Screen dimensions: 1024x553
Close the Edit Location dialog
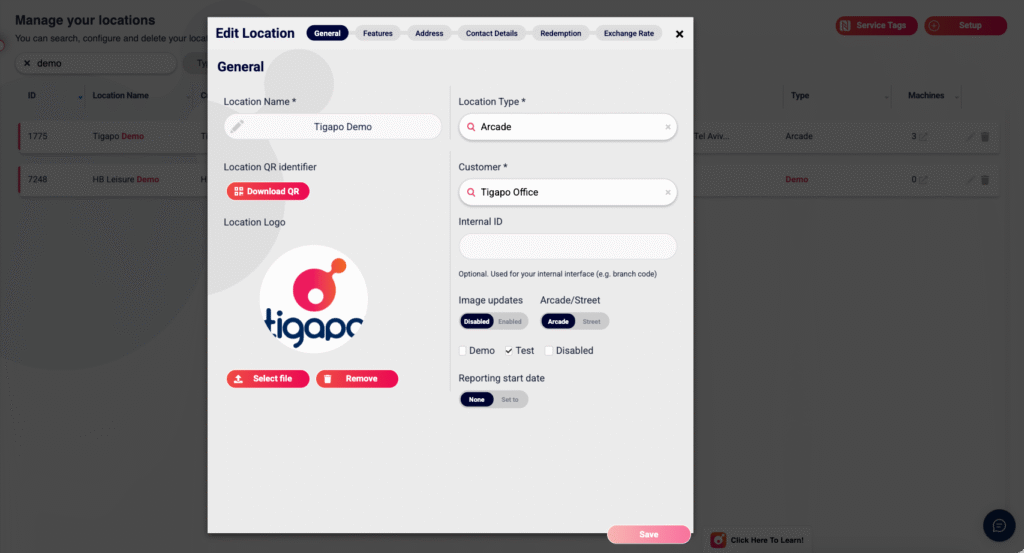[679, 34]
